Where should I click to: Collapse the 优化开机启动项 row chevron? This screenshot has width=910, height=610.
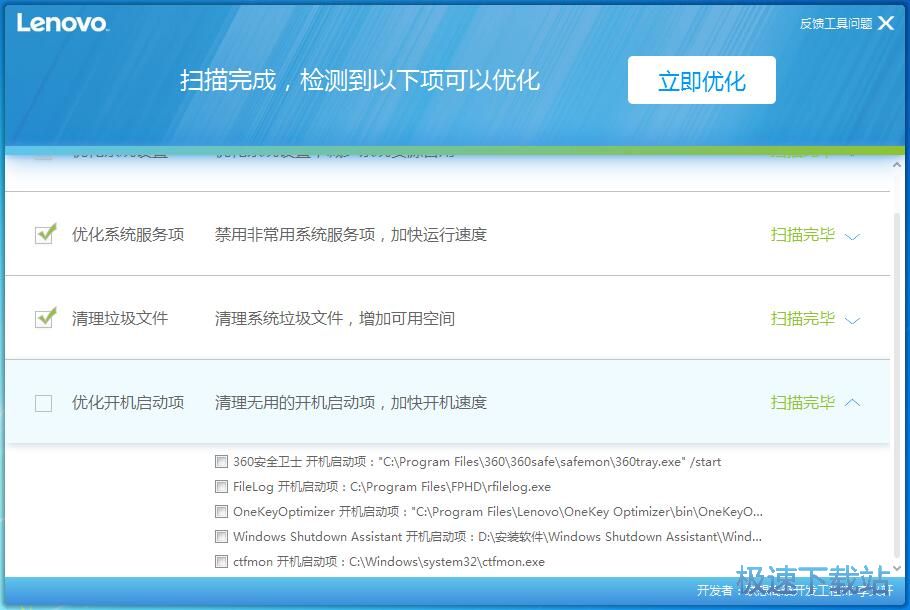click(852, 403)
